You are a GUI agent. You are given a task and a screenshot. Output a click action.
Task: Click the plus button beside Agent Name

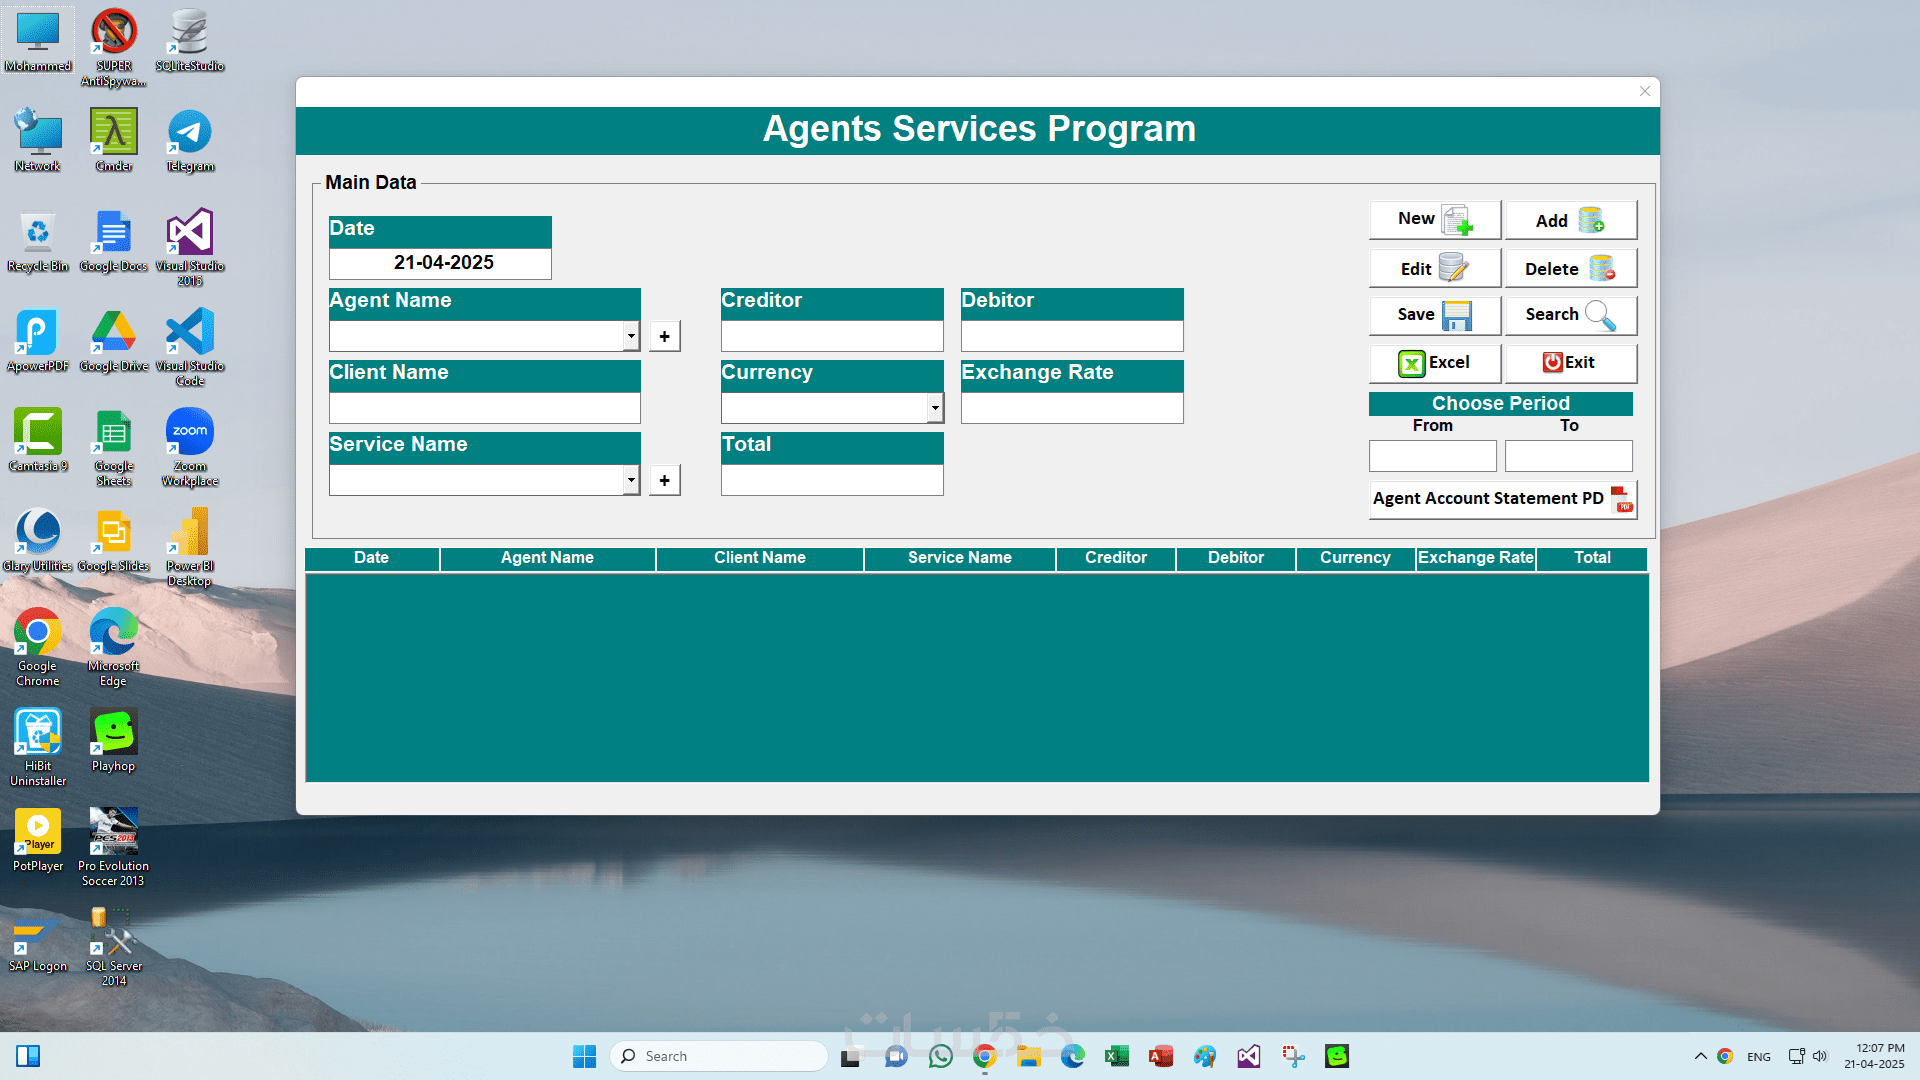click(665, 336)
